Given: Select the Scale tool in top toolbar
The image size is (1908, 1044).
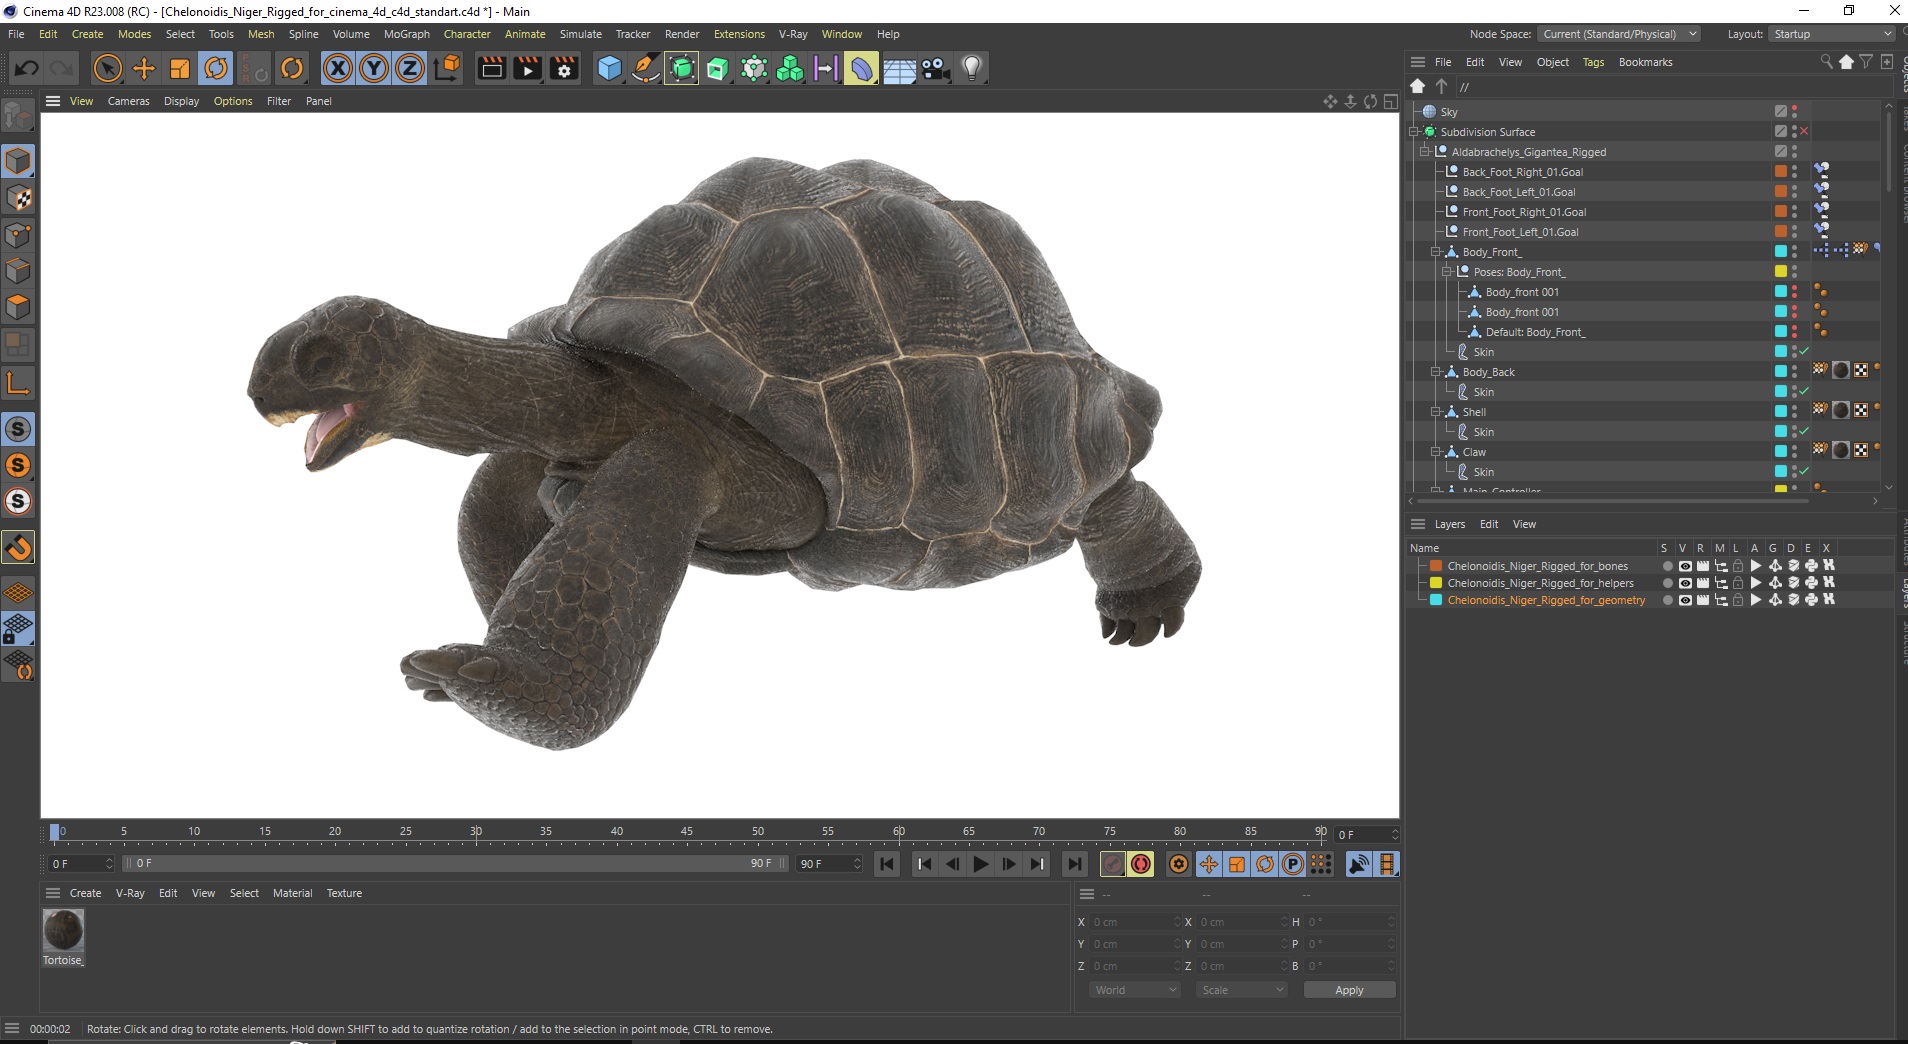Looking at the screenshot, I should pos(180,68).
